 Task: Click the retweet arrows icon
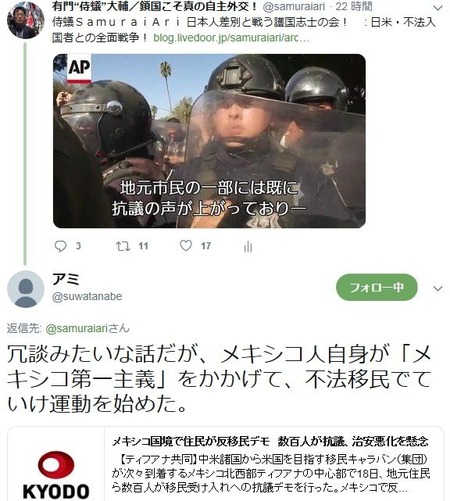(x=122, y=246)
